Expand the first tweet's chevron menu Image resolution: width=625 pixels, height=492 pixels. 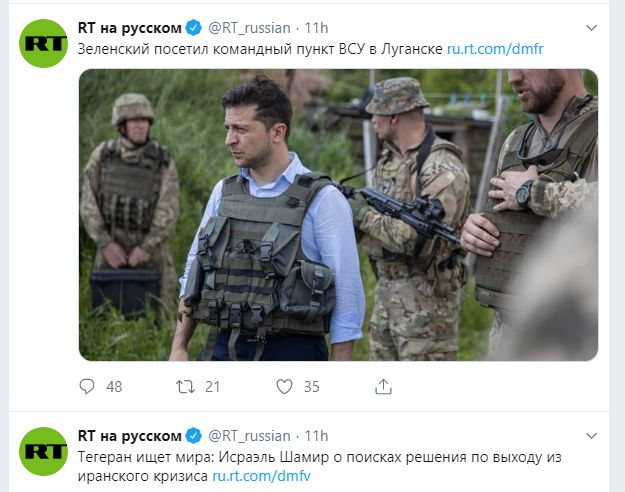coord(591,28)
